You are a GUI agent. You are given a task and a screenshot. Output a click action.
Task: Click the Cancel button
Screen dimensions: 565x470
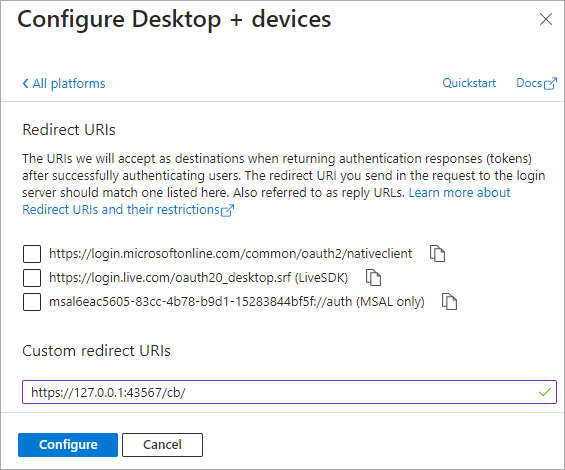tap(163, 445)
